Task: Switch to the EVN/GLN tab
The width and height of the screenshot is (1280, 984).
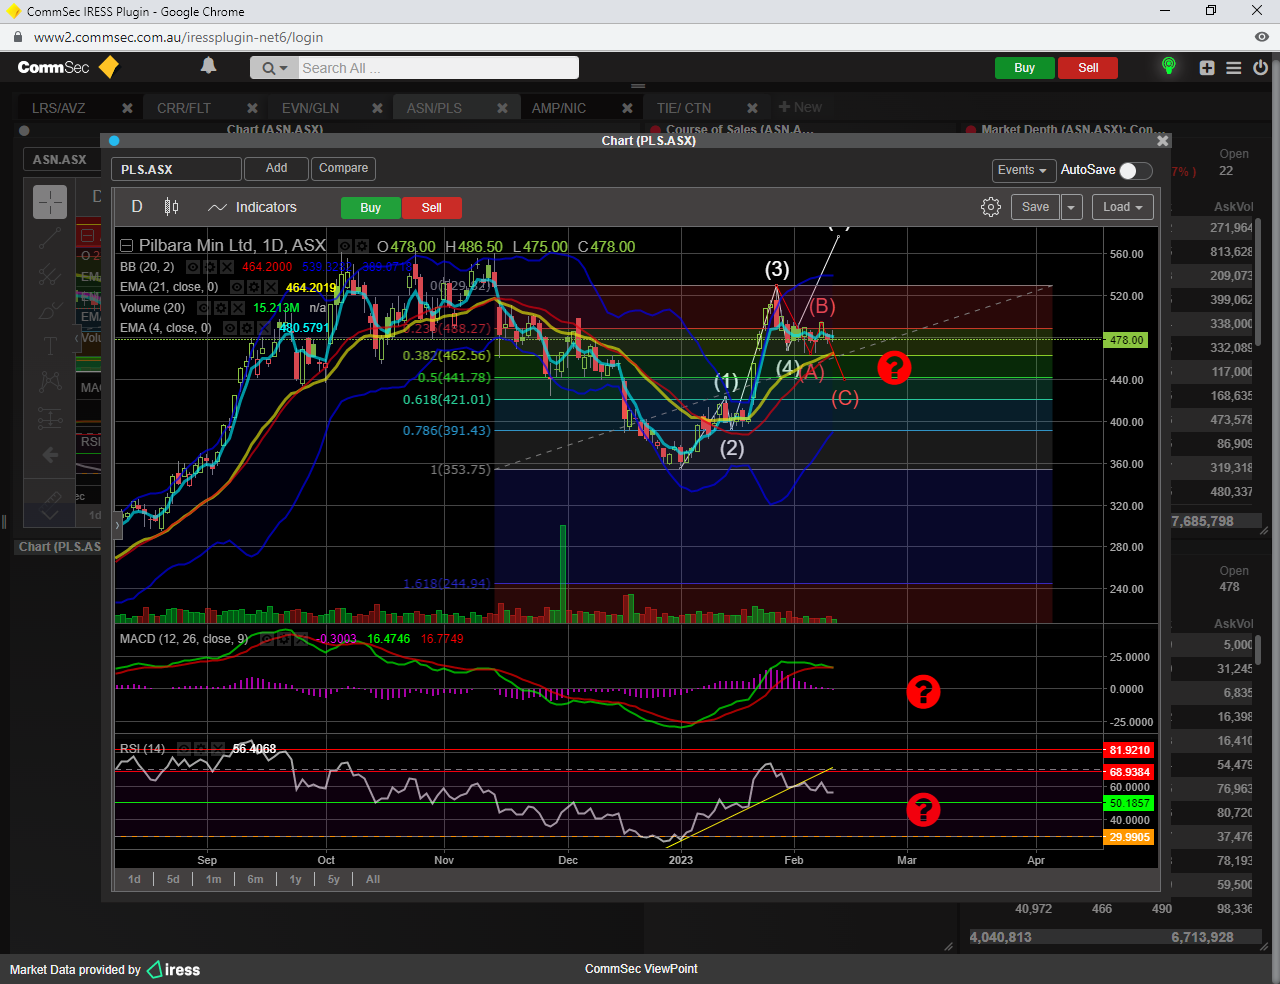Action: (310, 108)
